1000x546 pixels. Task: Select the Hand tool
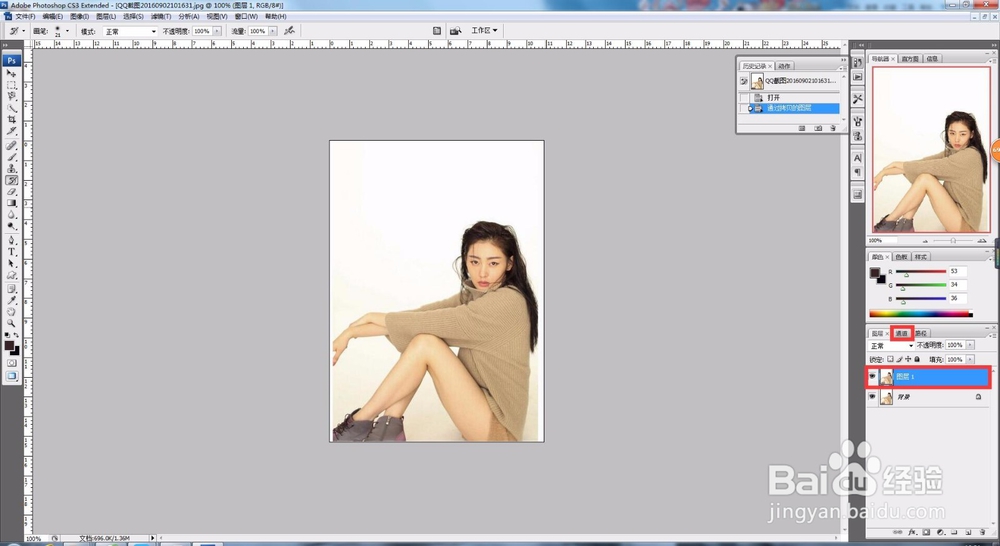tap(11, 311)
